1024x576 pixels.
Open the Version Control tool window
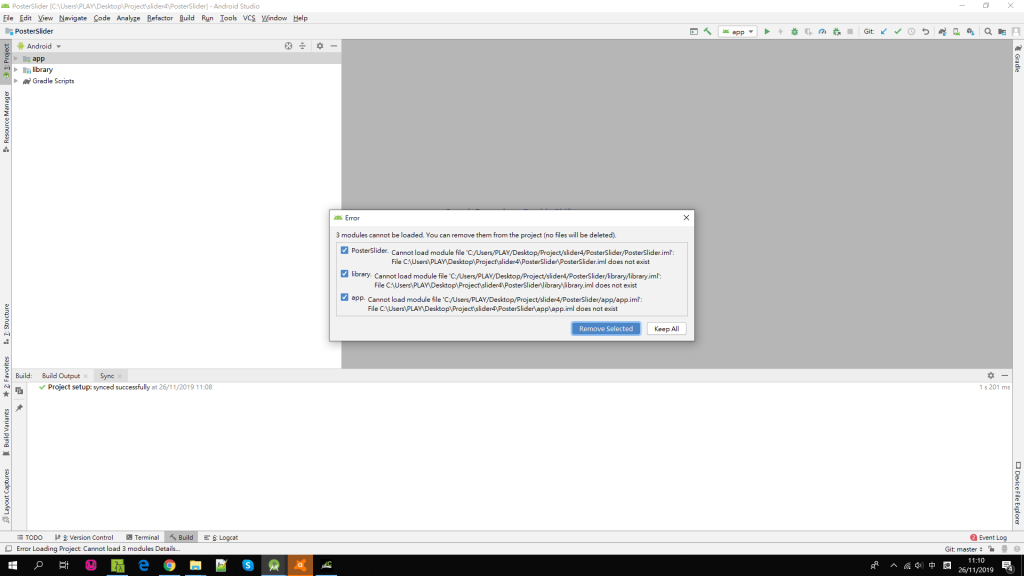tap(84, 537)
